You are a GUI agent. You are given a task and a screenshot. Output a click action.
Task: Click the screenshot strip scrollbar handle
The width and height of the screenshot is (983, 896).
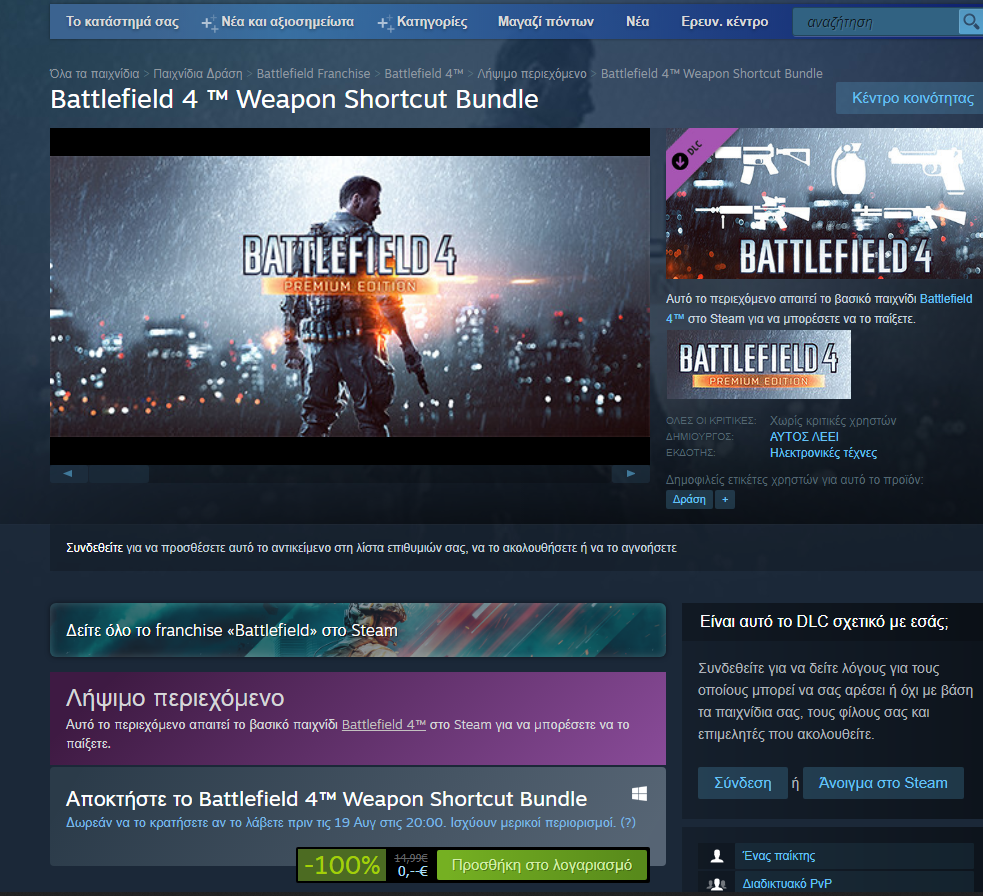point(118,473)
